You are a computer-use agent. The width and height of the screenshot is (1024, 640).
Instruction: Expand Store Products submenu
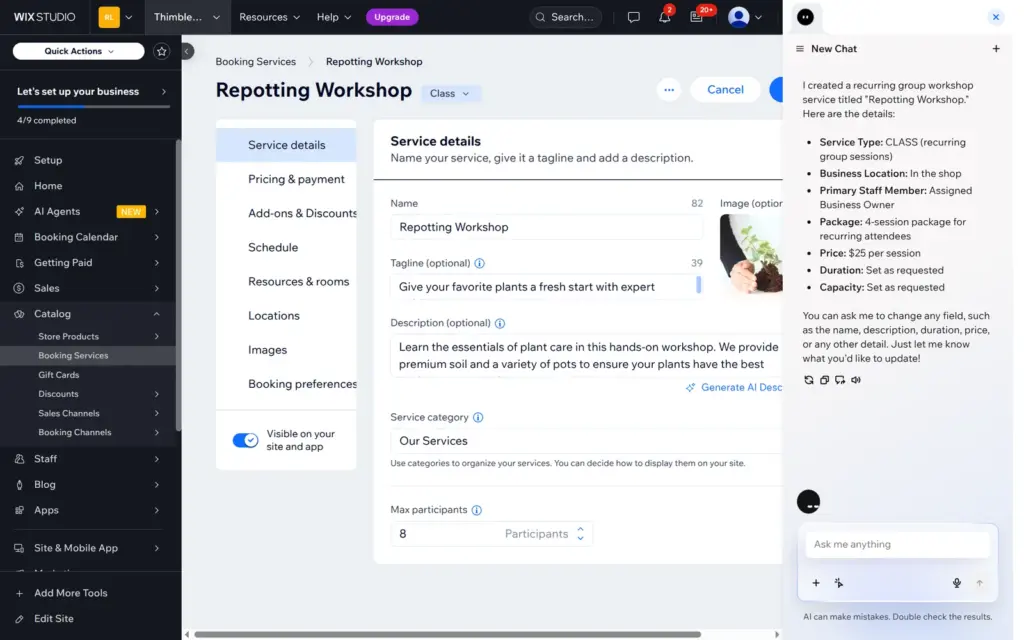157,336
